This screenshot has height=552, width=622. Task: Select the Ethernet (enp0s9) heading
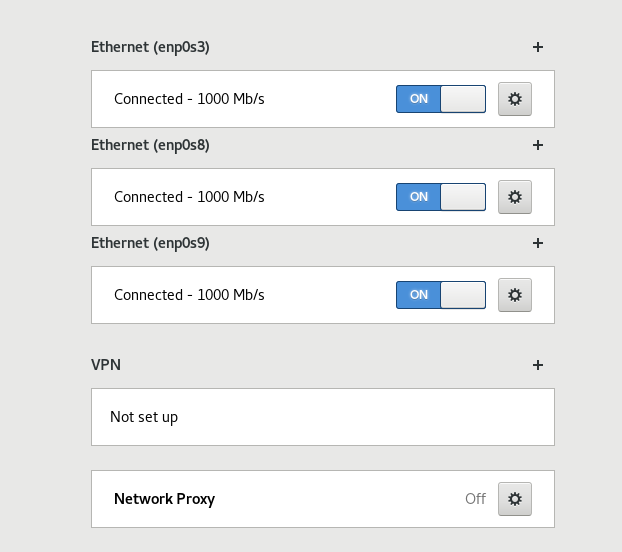(x=150, y=243)
